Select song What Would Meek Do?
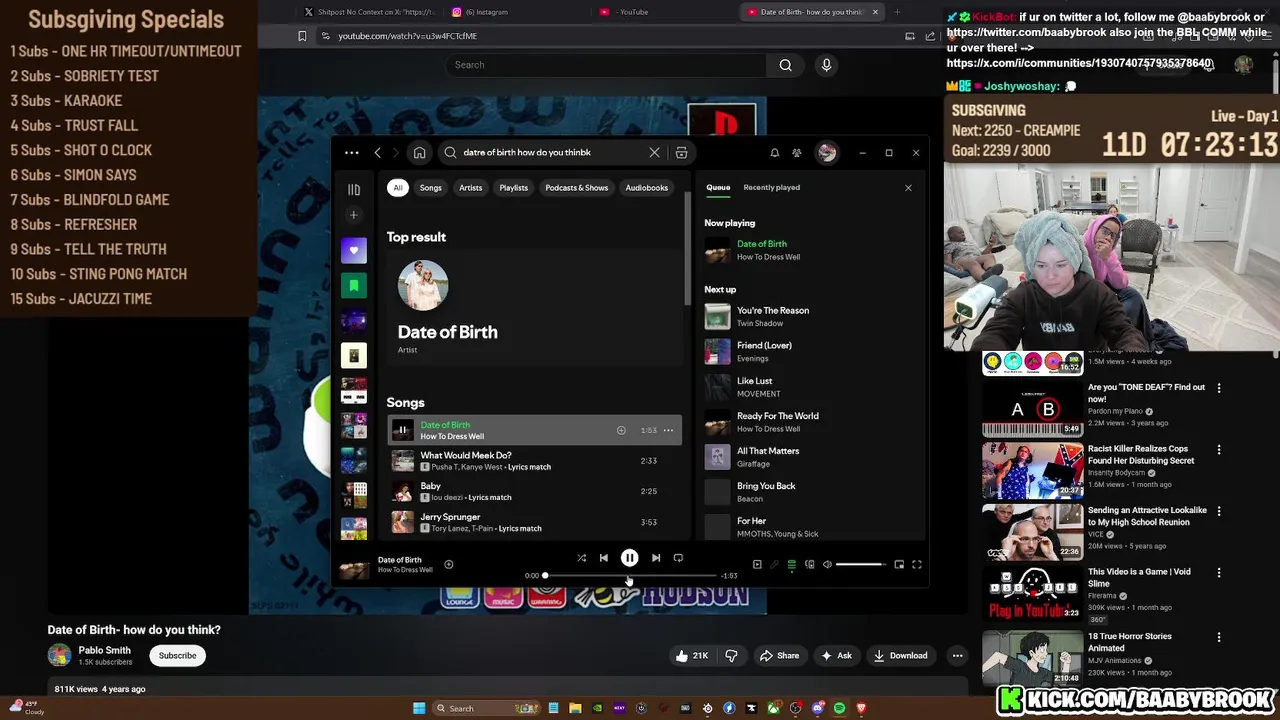This screenshot has width=1280, height=720. (x=534, y=461)
